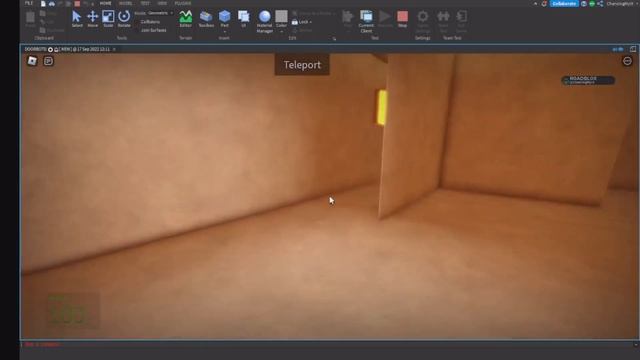This screenshot has height=360, width=640.
Task: Expand the Edit group launcher arrow
Action: pyautogui.click(x=334, y=39)
